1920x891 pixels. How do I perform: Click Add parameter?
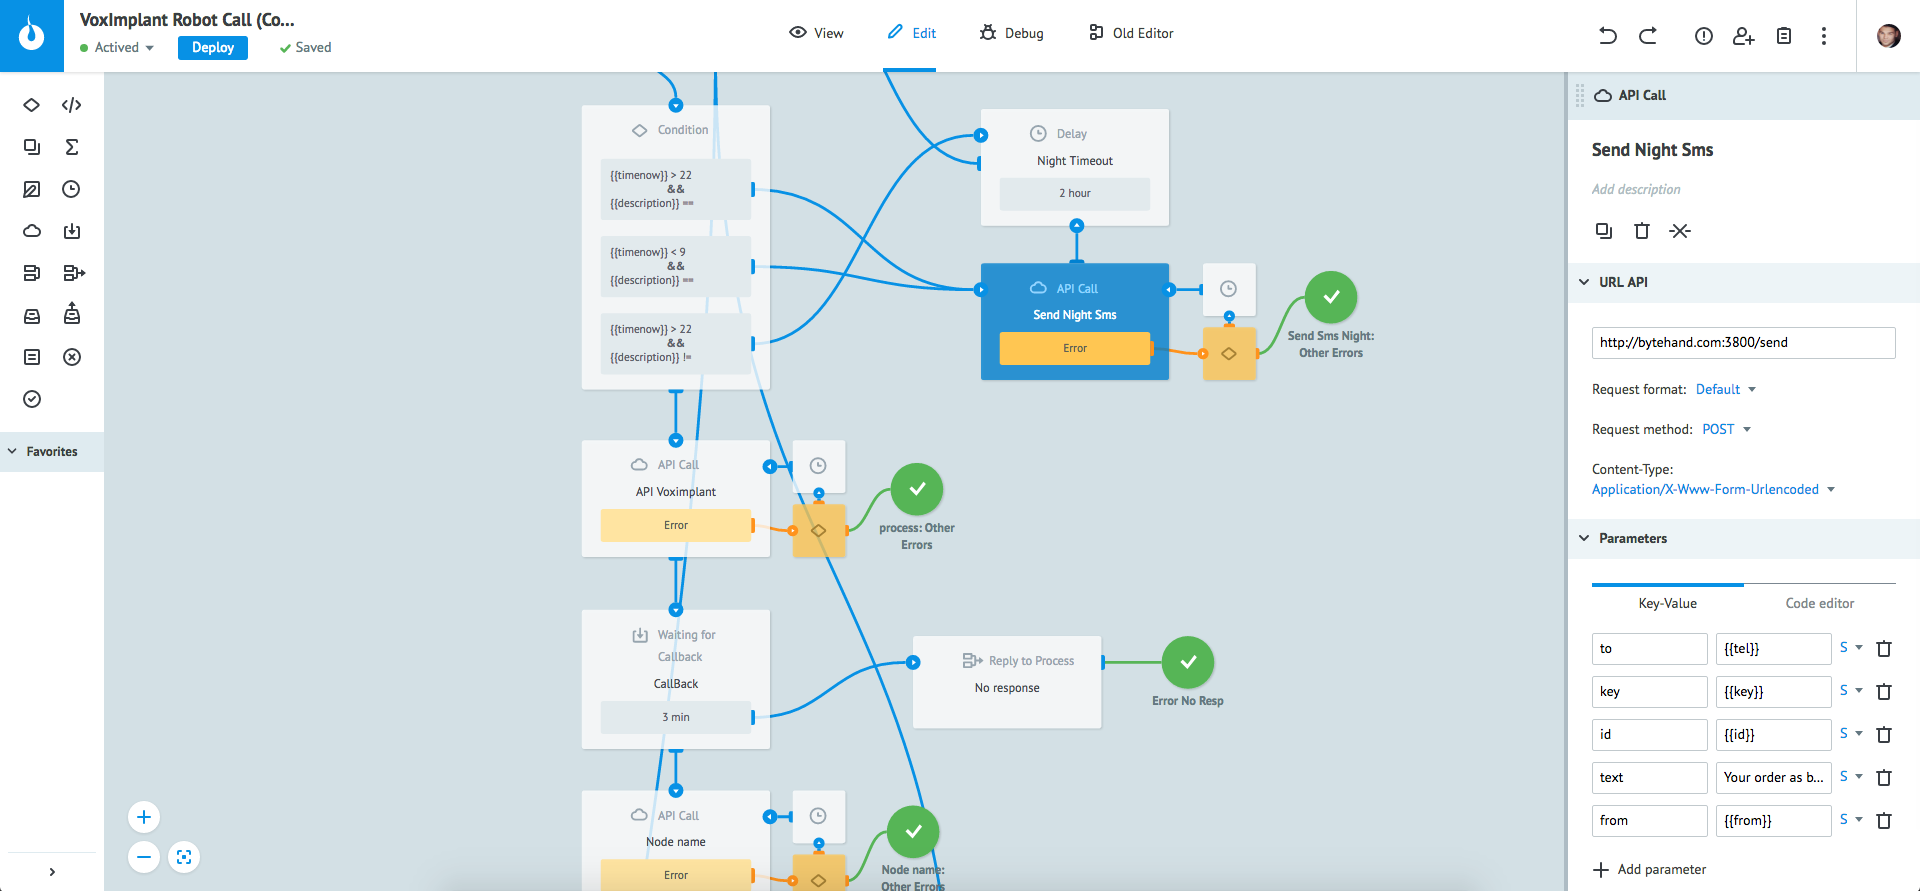[1650, 869]
